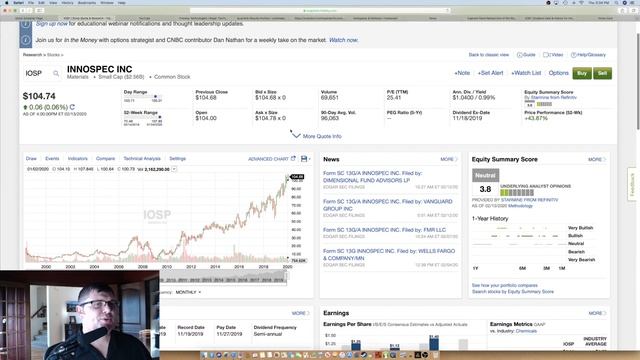Open the Safari Bookmarks menu
Image resolution: width=640 pixels, height=360 pixels.
point(87,2)
